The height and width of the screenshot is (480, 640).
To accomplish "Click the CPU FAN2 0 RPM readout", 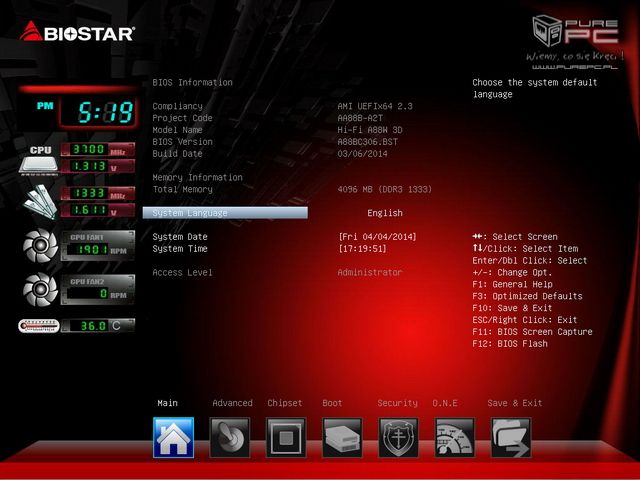I will tap(98, 290).
